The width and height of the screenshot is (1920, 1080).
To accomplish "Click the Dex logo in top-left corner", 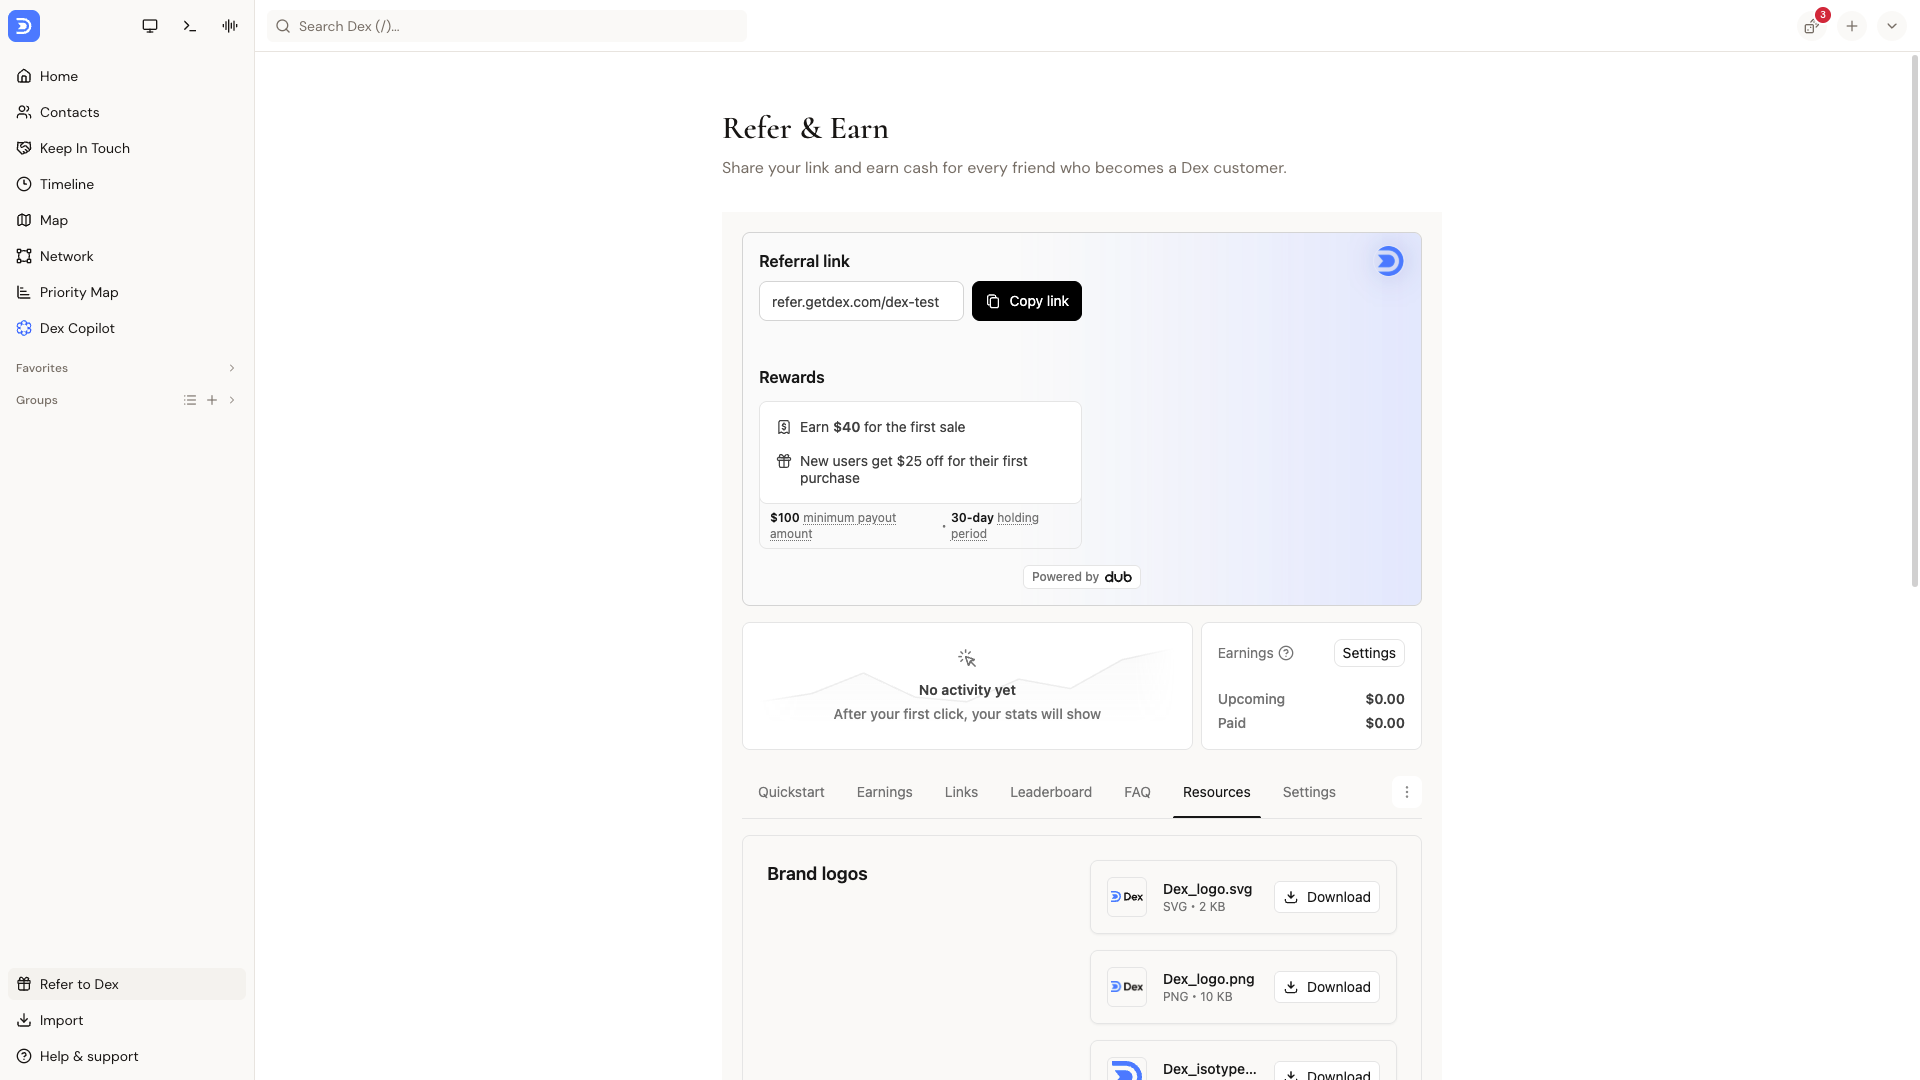I will pos(24,26).
